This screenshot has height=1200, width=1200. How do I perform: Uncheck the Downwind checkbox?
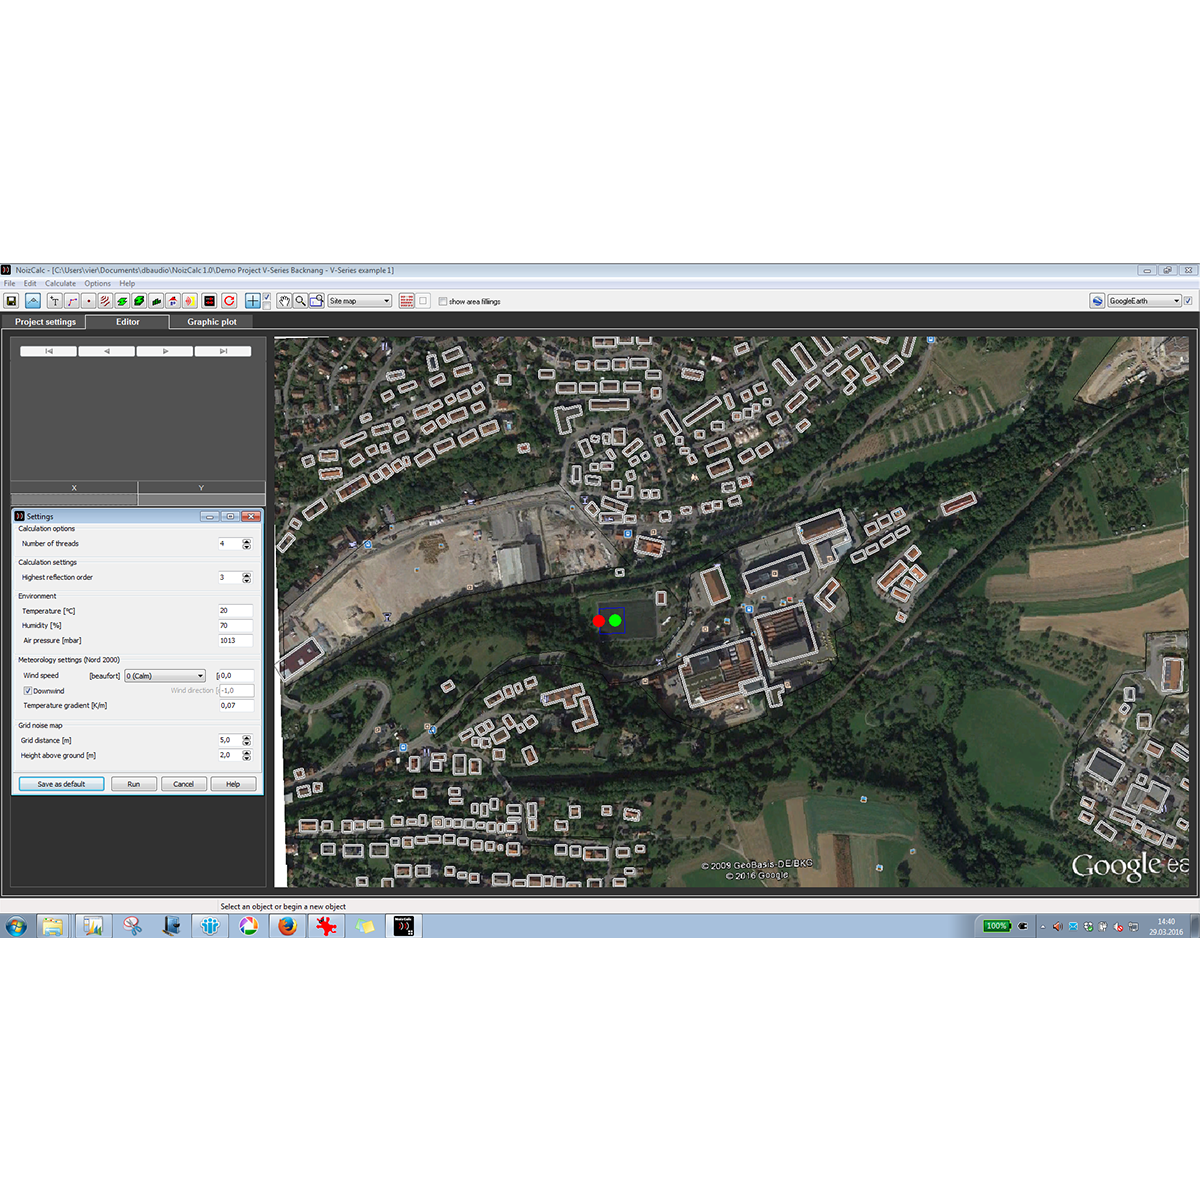tap(28, 691)
